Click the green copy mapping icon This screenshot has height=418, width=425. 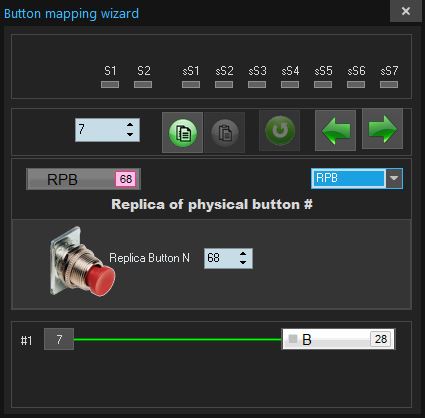click(x=182, y=133)
